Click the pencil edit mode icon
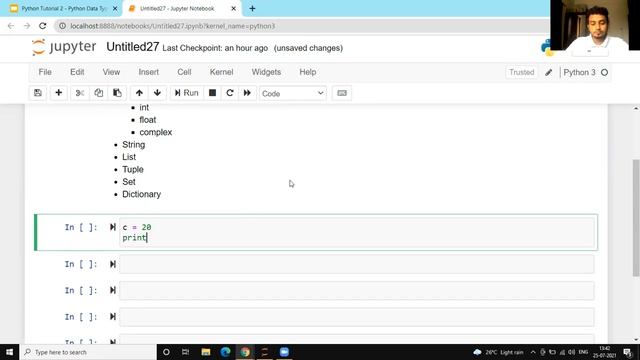 (549, 72)
